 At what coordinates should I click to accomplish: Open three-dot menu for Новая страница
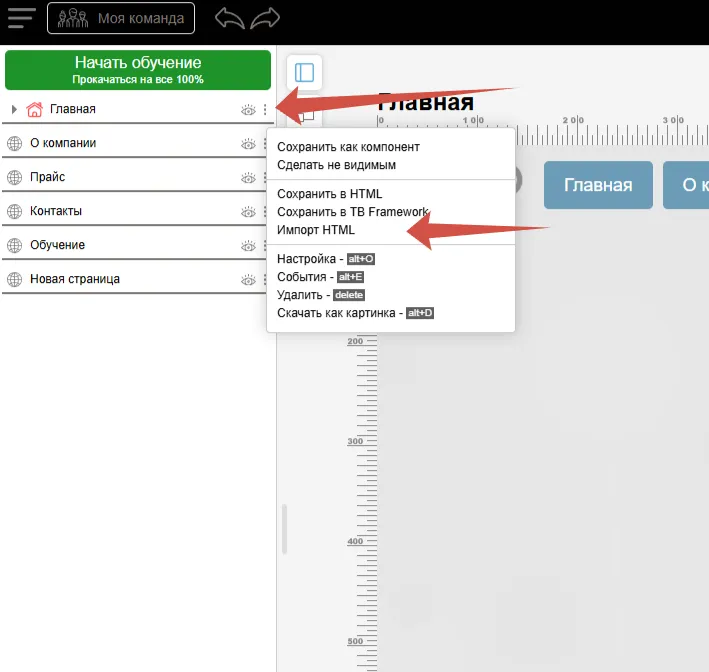[x=265, y=280]
